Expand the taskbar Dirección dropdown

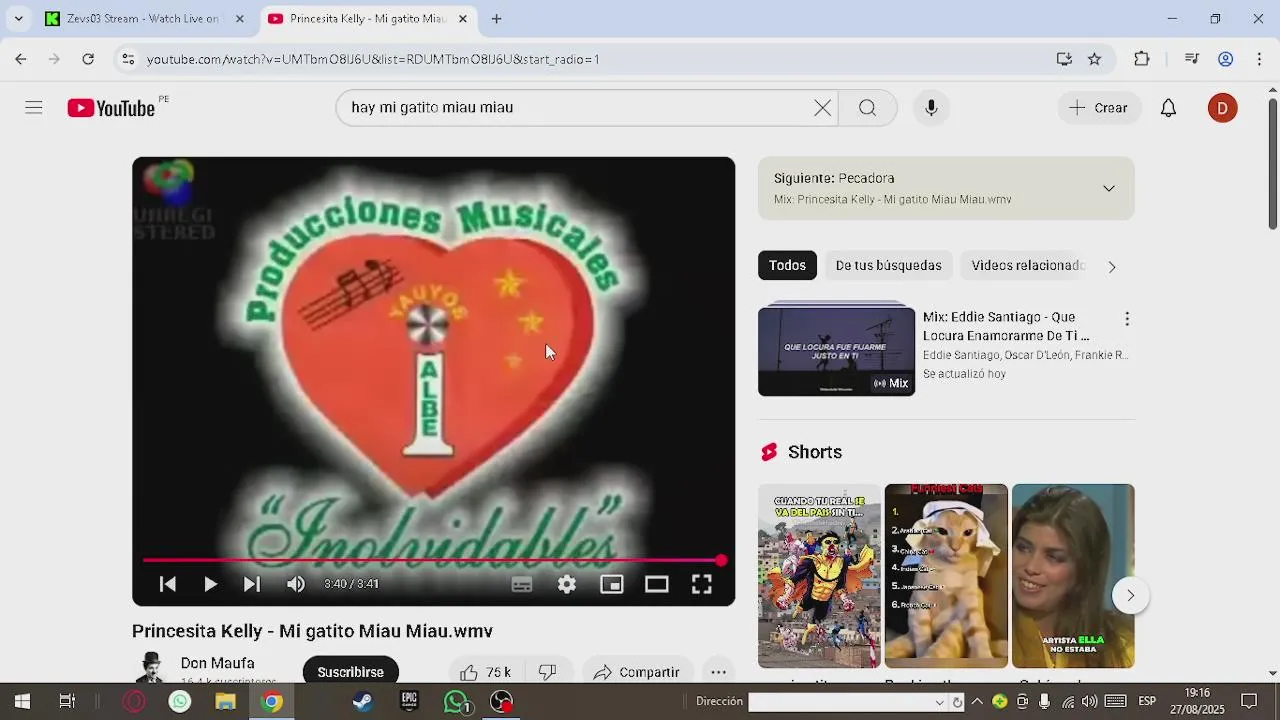coord(939,702)
